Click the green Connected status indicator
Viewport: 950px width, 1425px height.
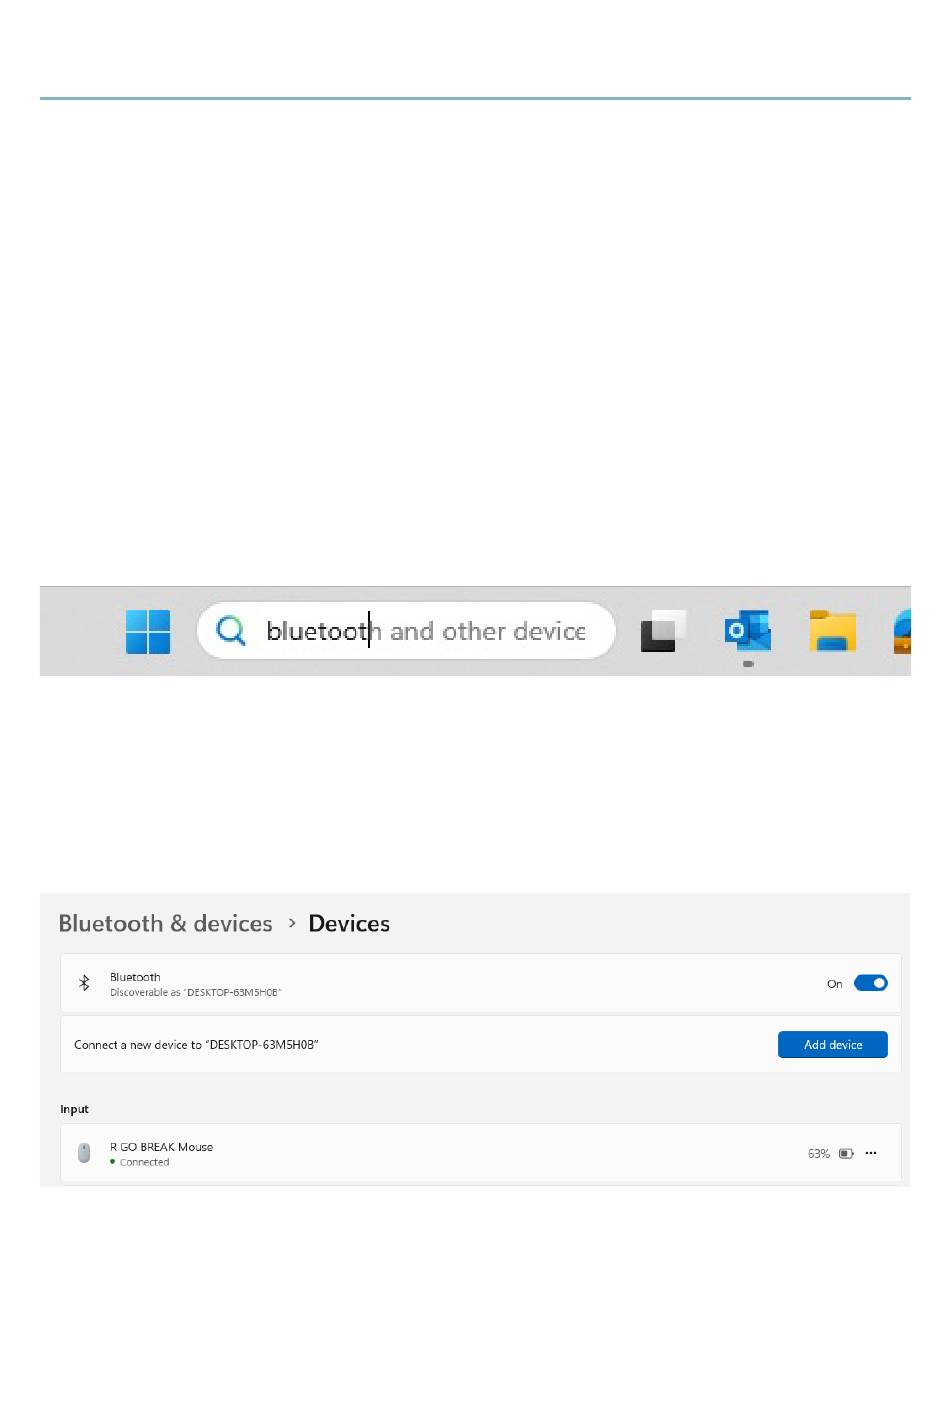113,1162
